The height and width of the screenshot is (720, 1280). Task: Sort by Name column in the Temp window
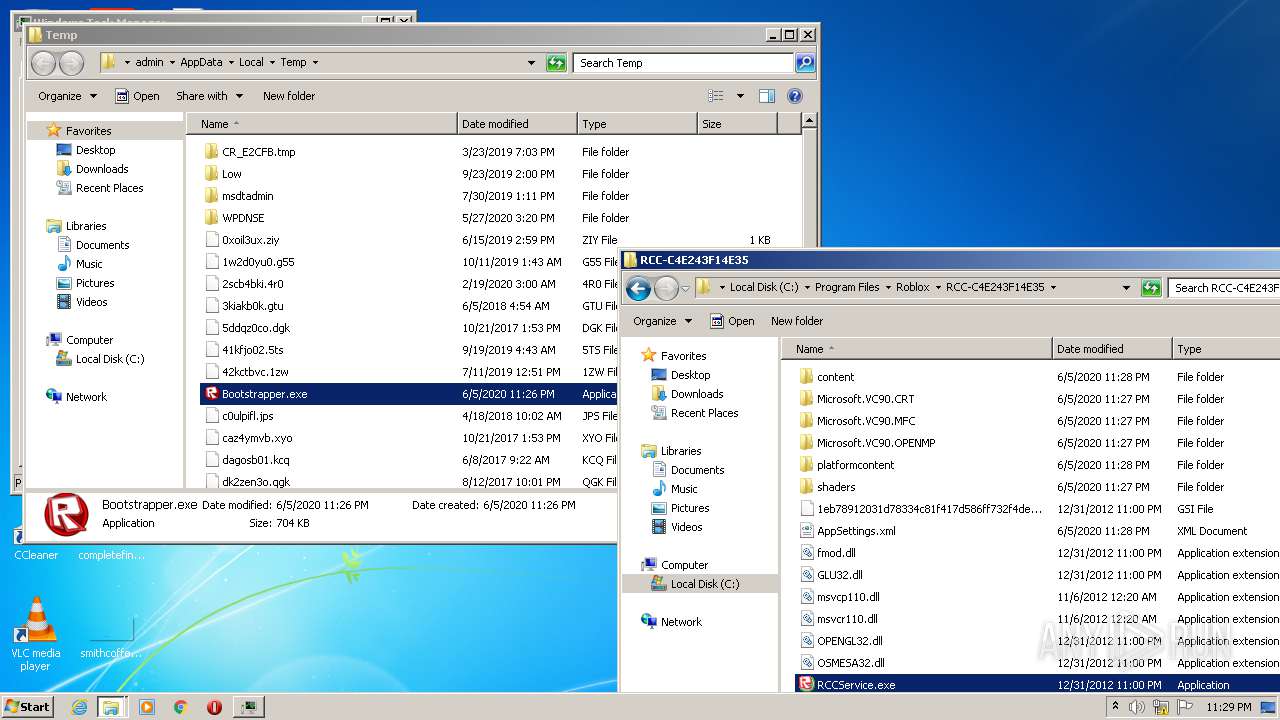(x=322, y=124)
